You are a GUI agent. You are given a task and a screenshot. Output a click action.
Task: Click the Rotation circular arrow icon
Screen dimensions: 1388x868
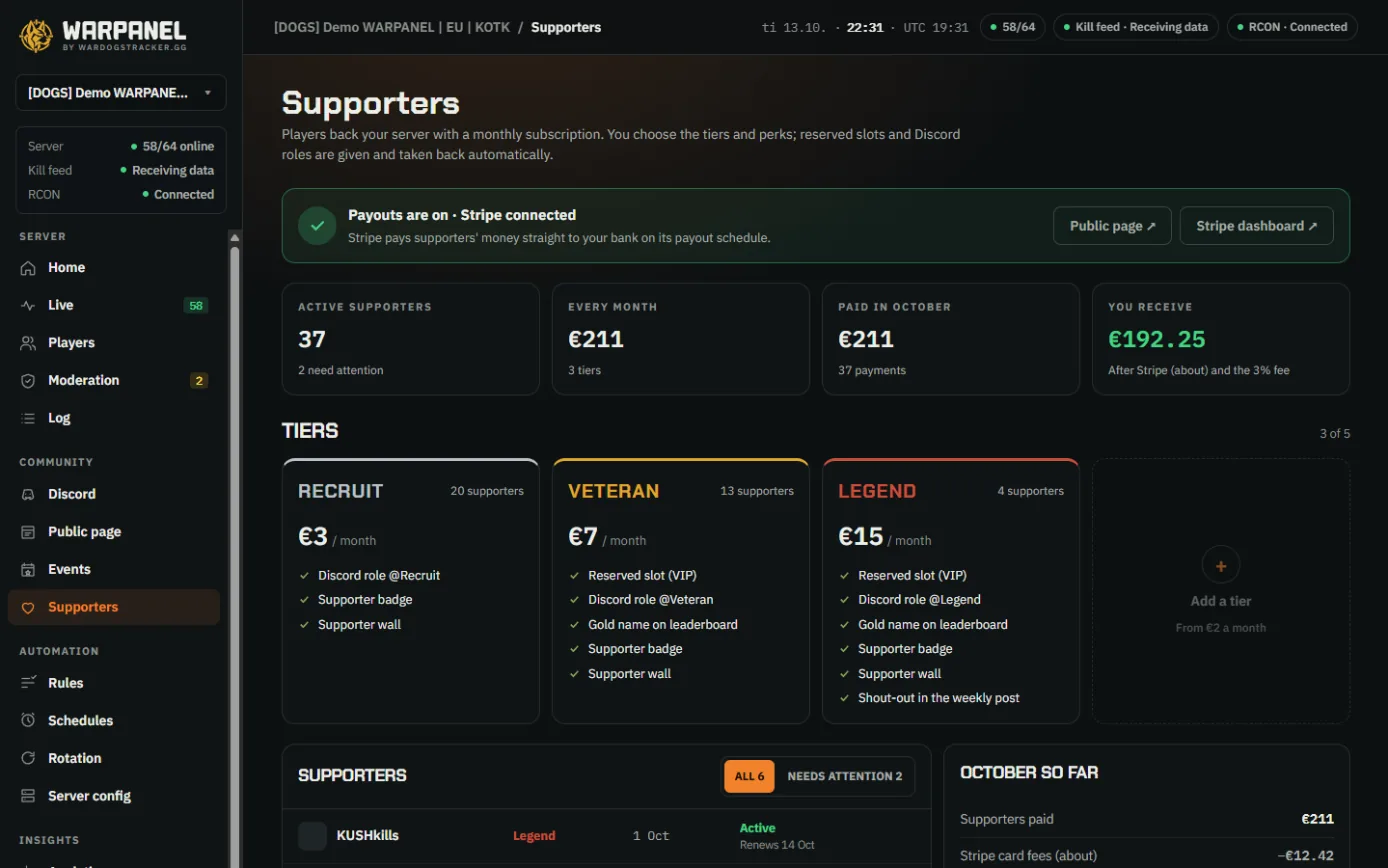point(28,758)
